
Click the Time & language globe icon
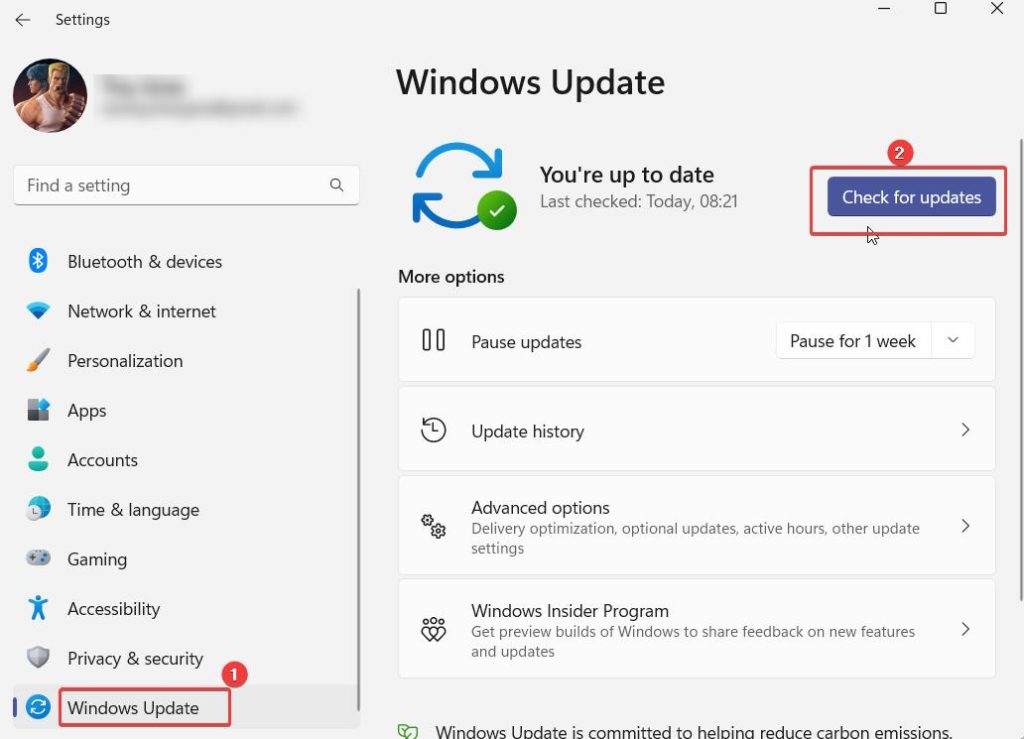click(x=38, y=509)
